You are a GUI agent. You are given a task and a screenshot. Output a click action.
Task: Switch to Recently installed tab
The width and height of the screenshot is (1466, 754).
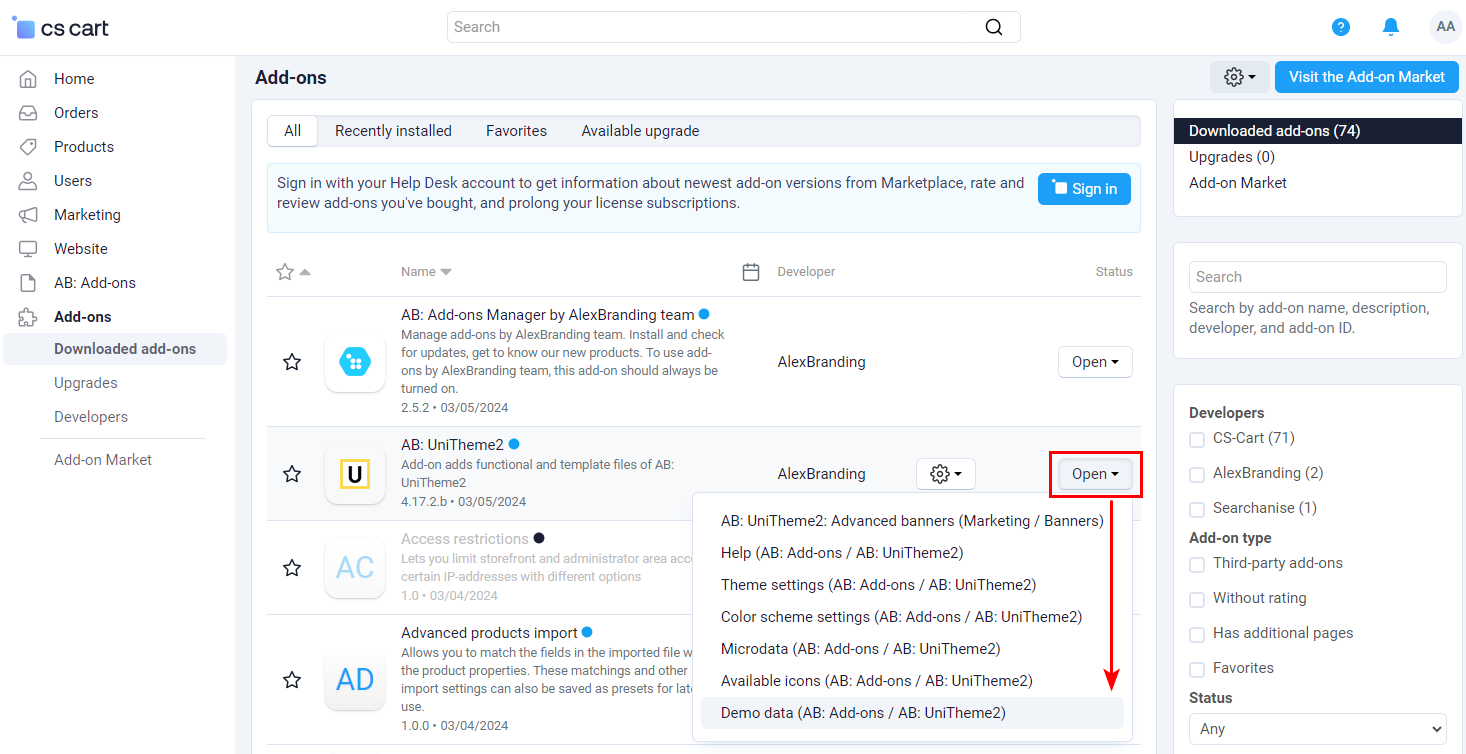pos(393,131)
